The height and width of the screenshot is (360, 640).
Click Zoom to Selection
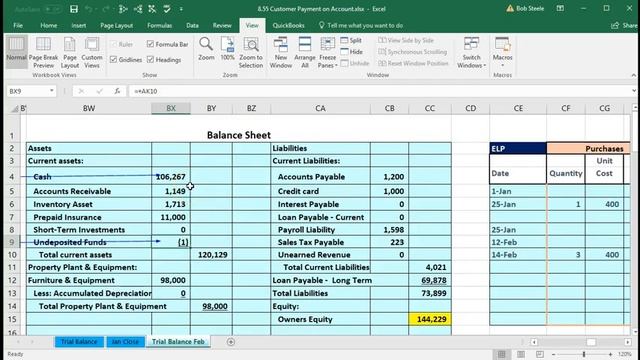point(251,52)
